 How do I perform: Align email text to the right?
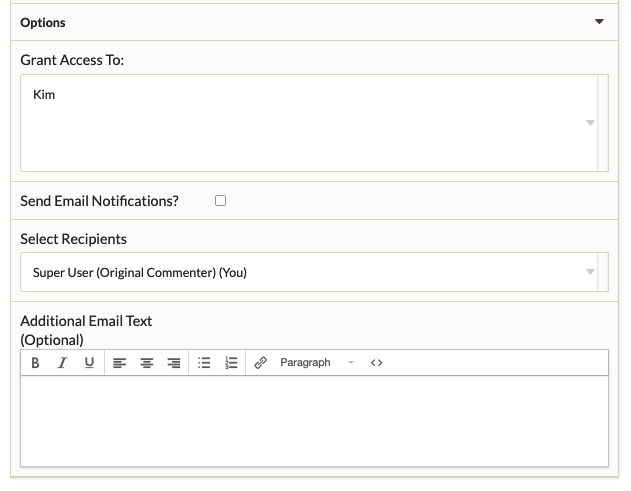pos(174,363)
